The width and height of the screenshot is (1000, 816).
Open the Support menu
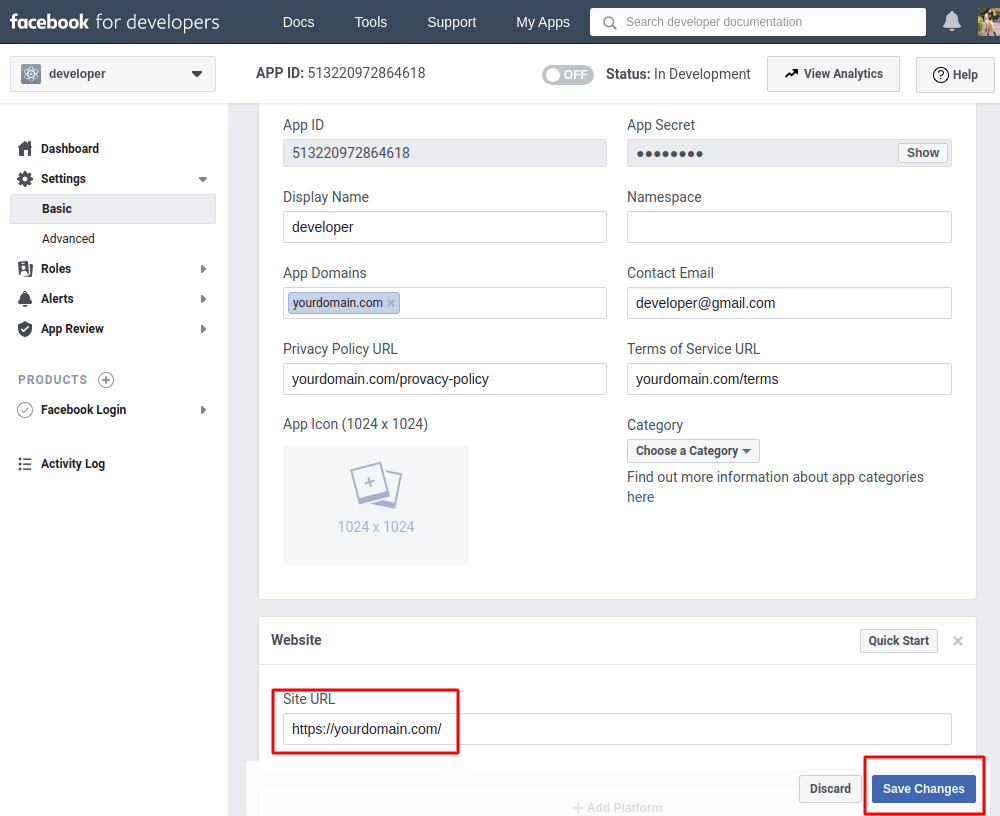click(x=452, y=22)
